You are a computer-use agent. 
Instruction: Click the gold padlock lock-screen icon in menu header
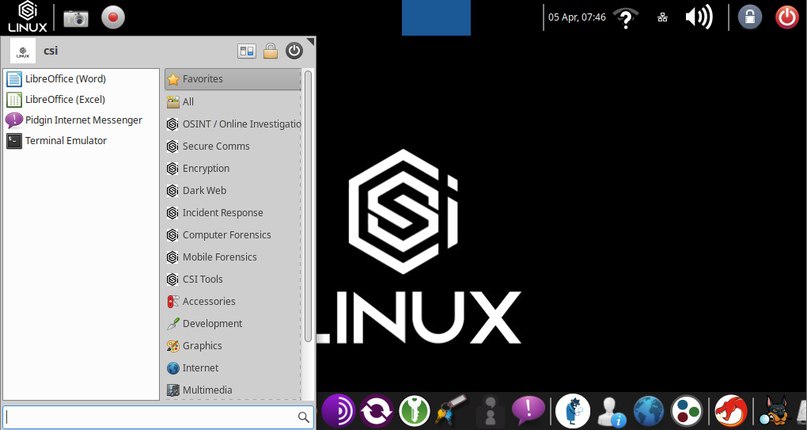[x=270, y=51]
